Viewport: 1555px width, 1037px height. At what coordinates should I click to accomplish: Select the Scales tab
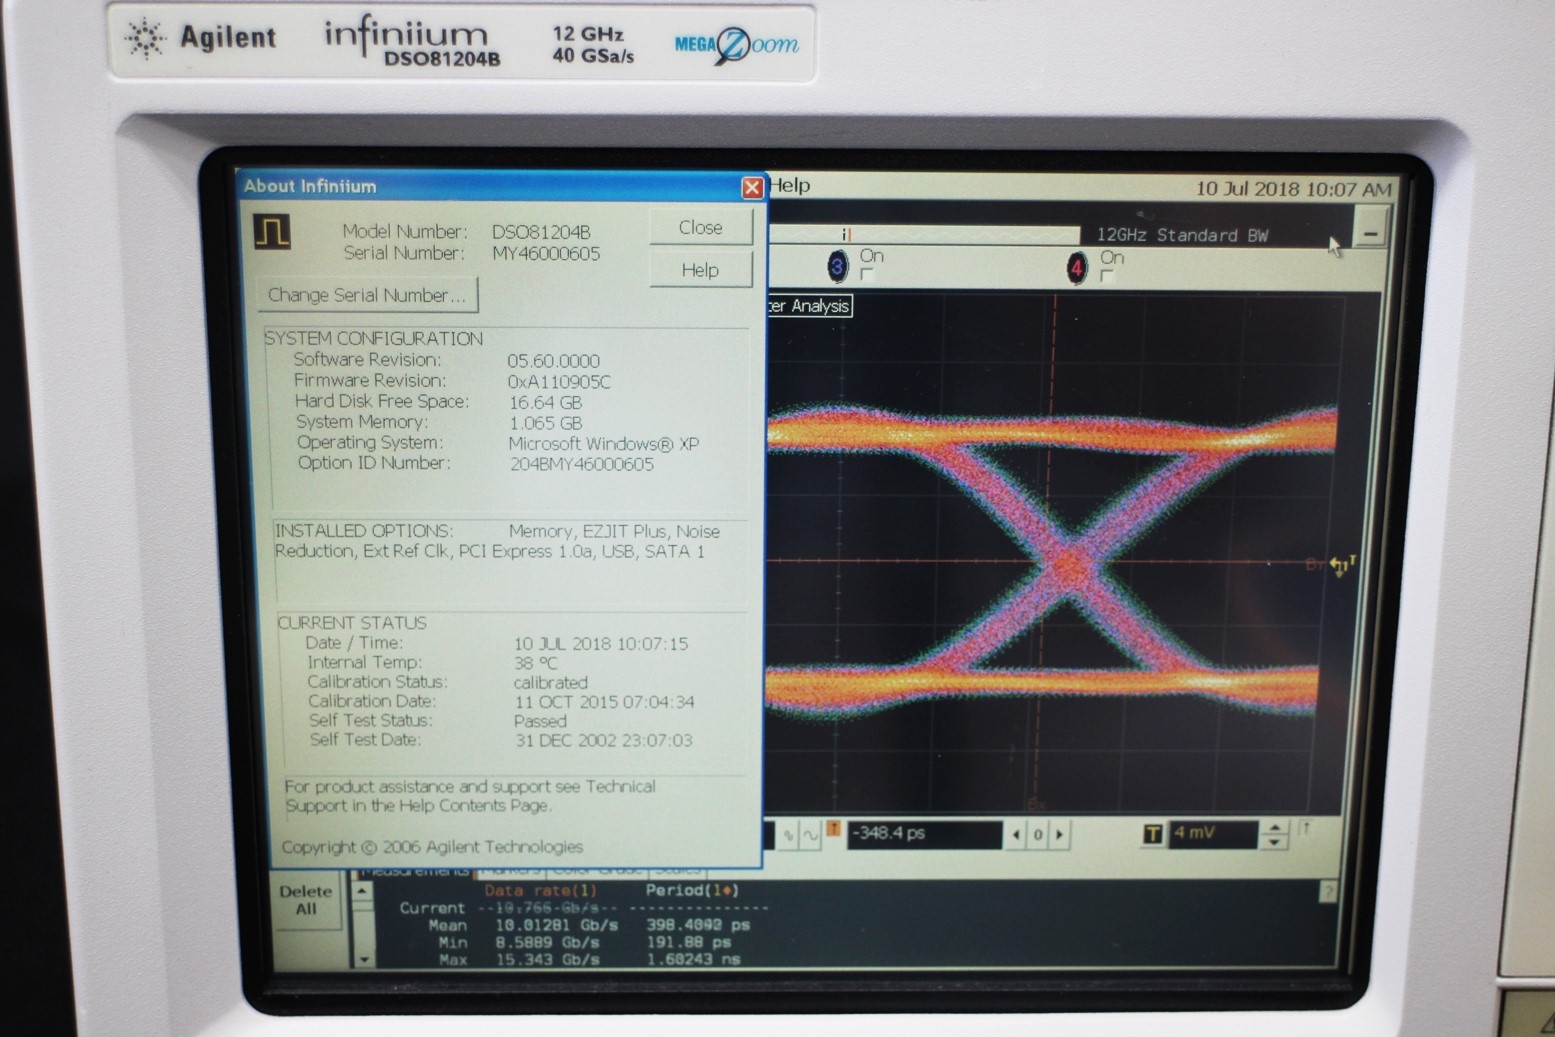click(x=678, y=872)
